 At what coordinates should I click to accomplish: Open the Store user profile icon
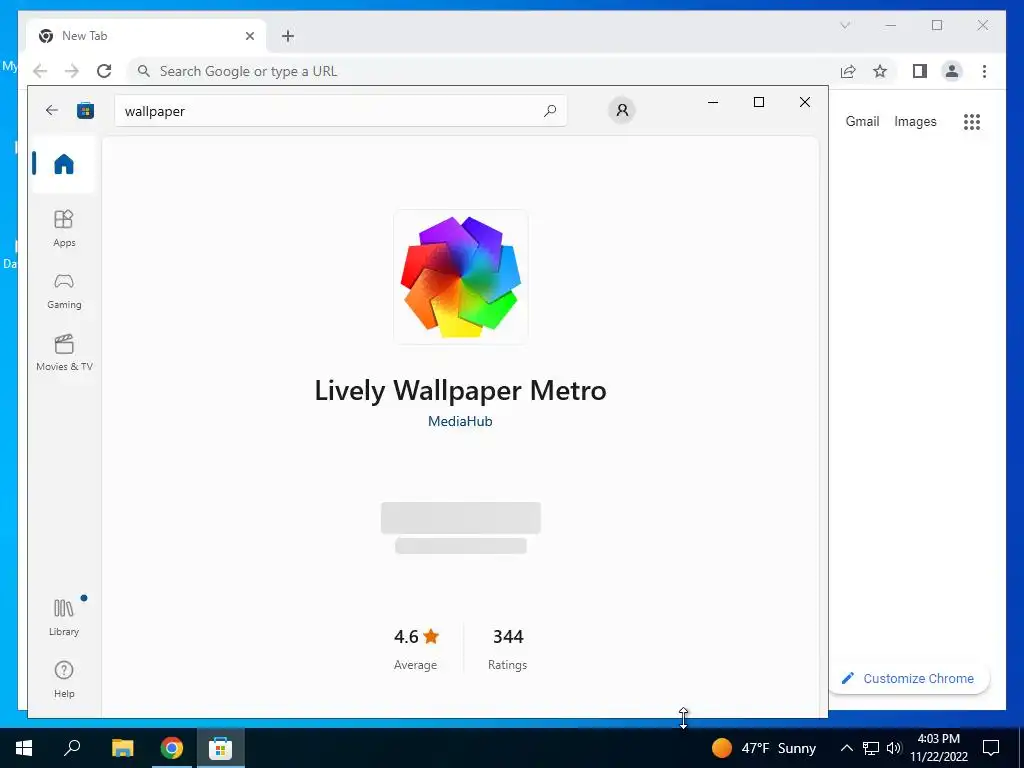[x=622, y=110]
